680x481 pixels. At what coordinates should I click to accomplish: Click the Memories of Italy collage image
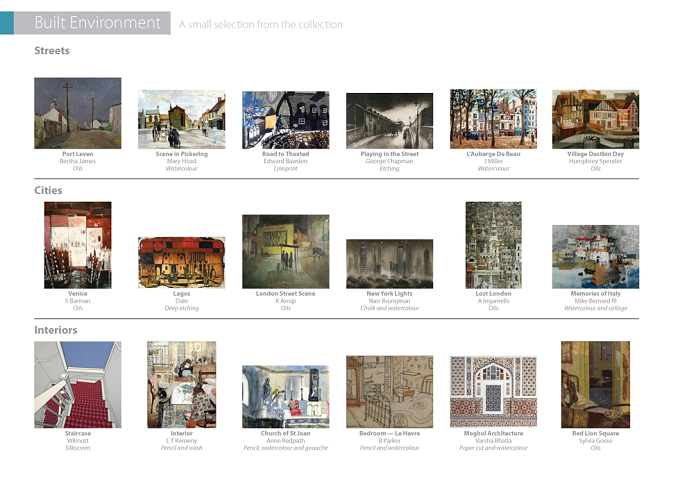tap(595, 257)
